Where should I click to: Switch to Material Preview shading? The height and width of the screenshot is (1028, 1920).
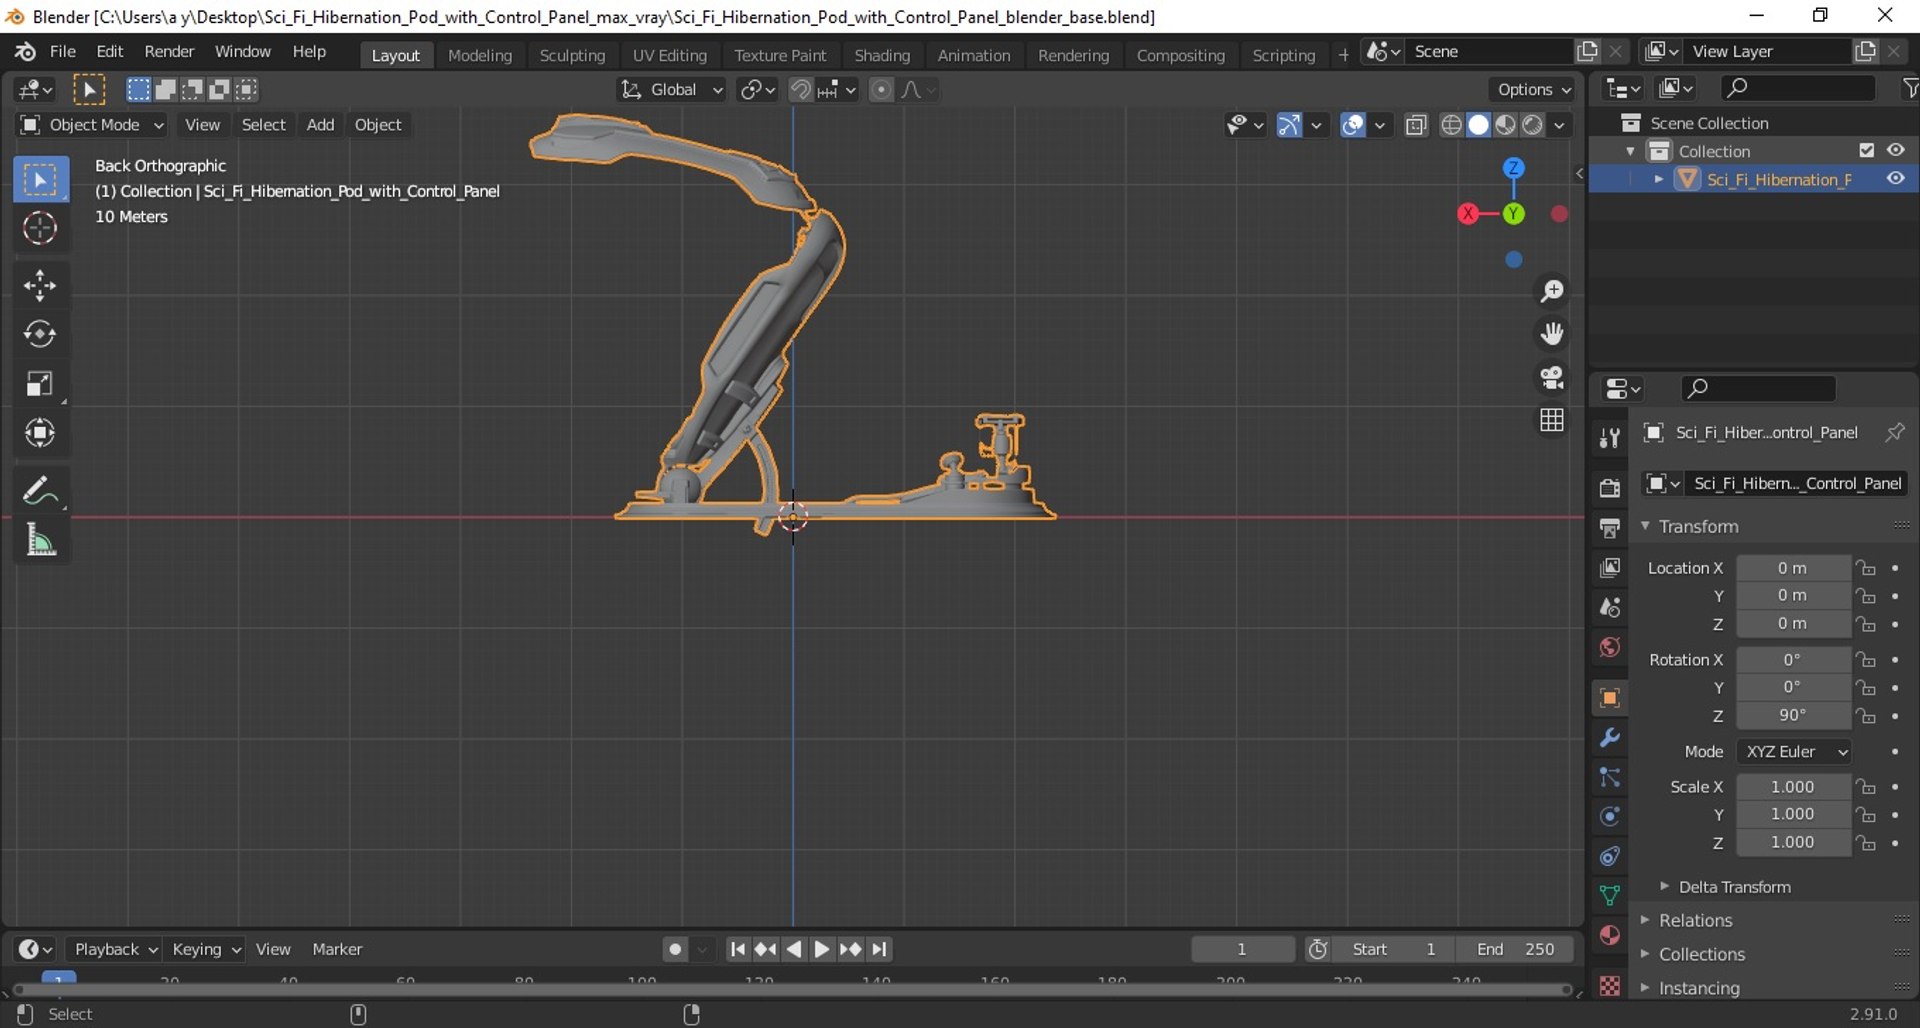pos(1505,125)
